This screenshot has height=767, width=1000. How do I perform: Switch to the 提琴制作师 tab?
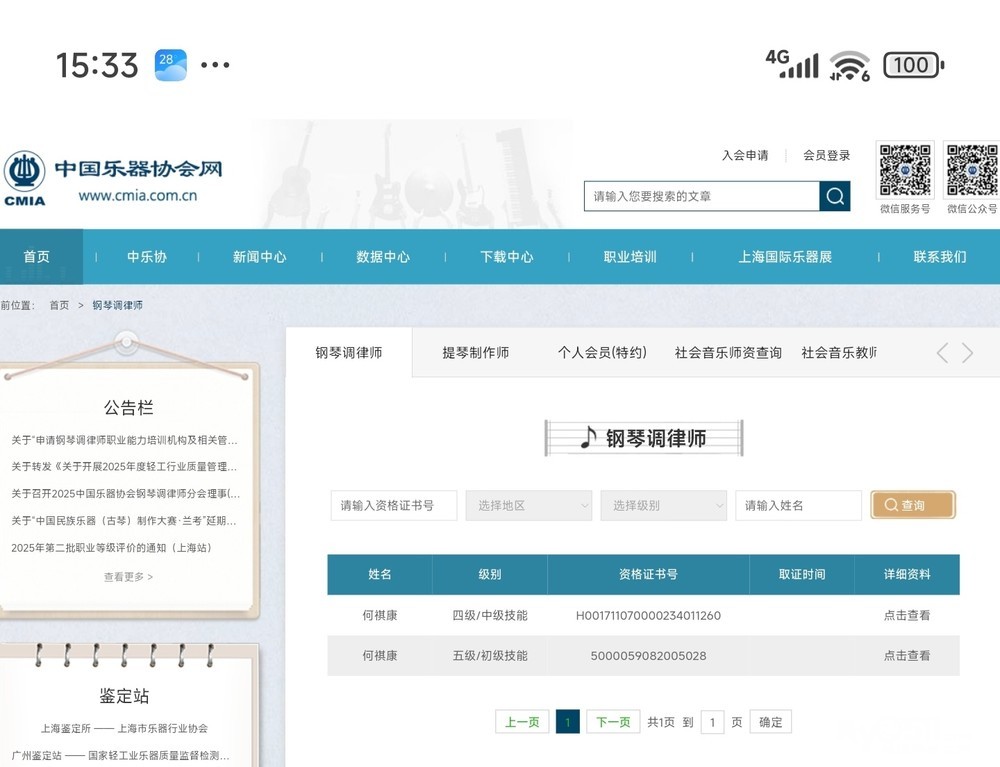pyautogui.click(x=476, y=353)
